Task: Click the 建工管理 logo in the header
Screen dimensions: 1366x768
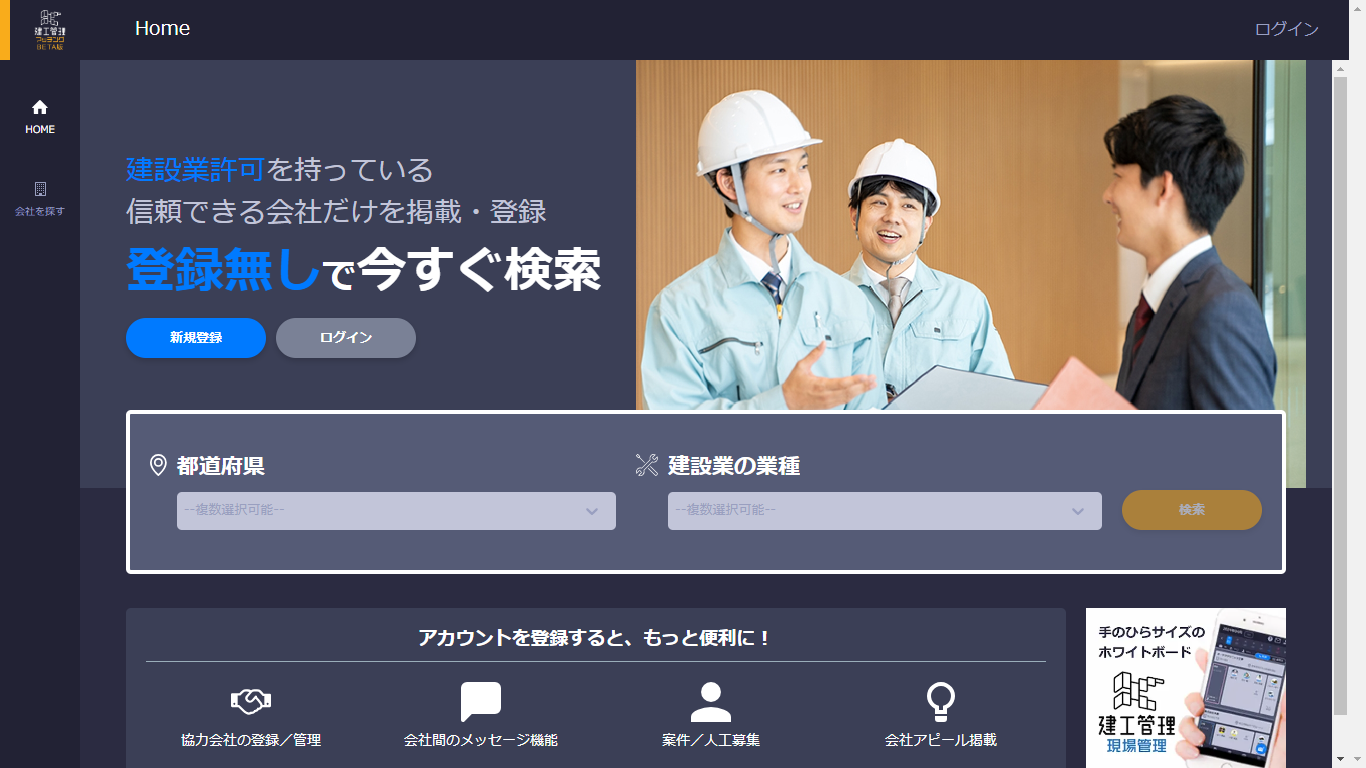Action: (x=49, y=30)
